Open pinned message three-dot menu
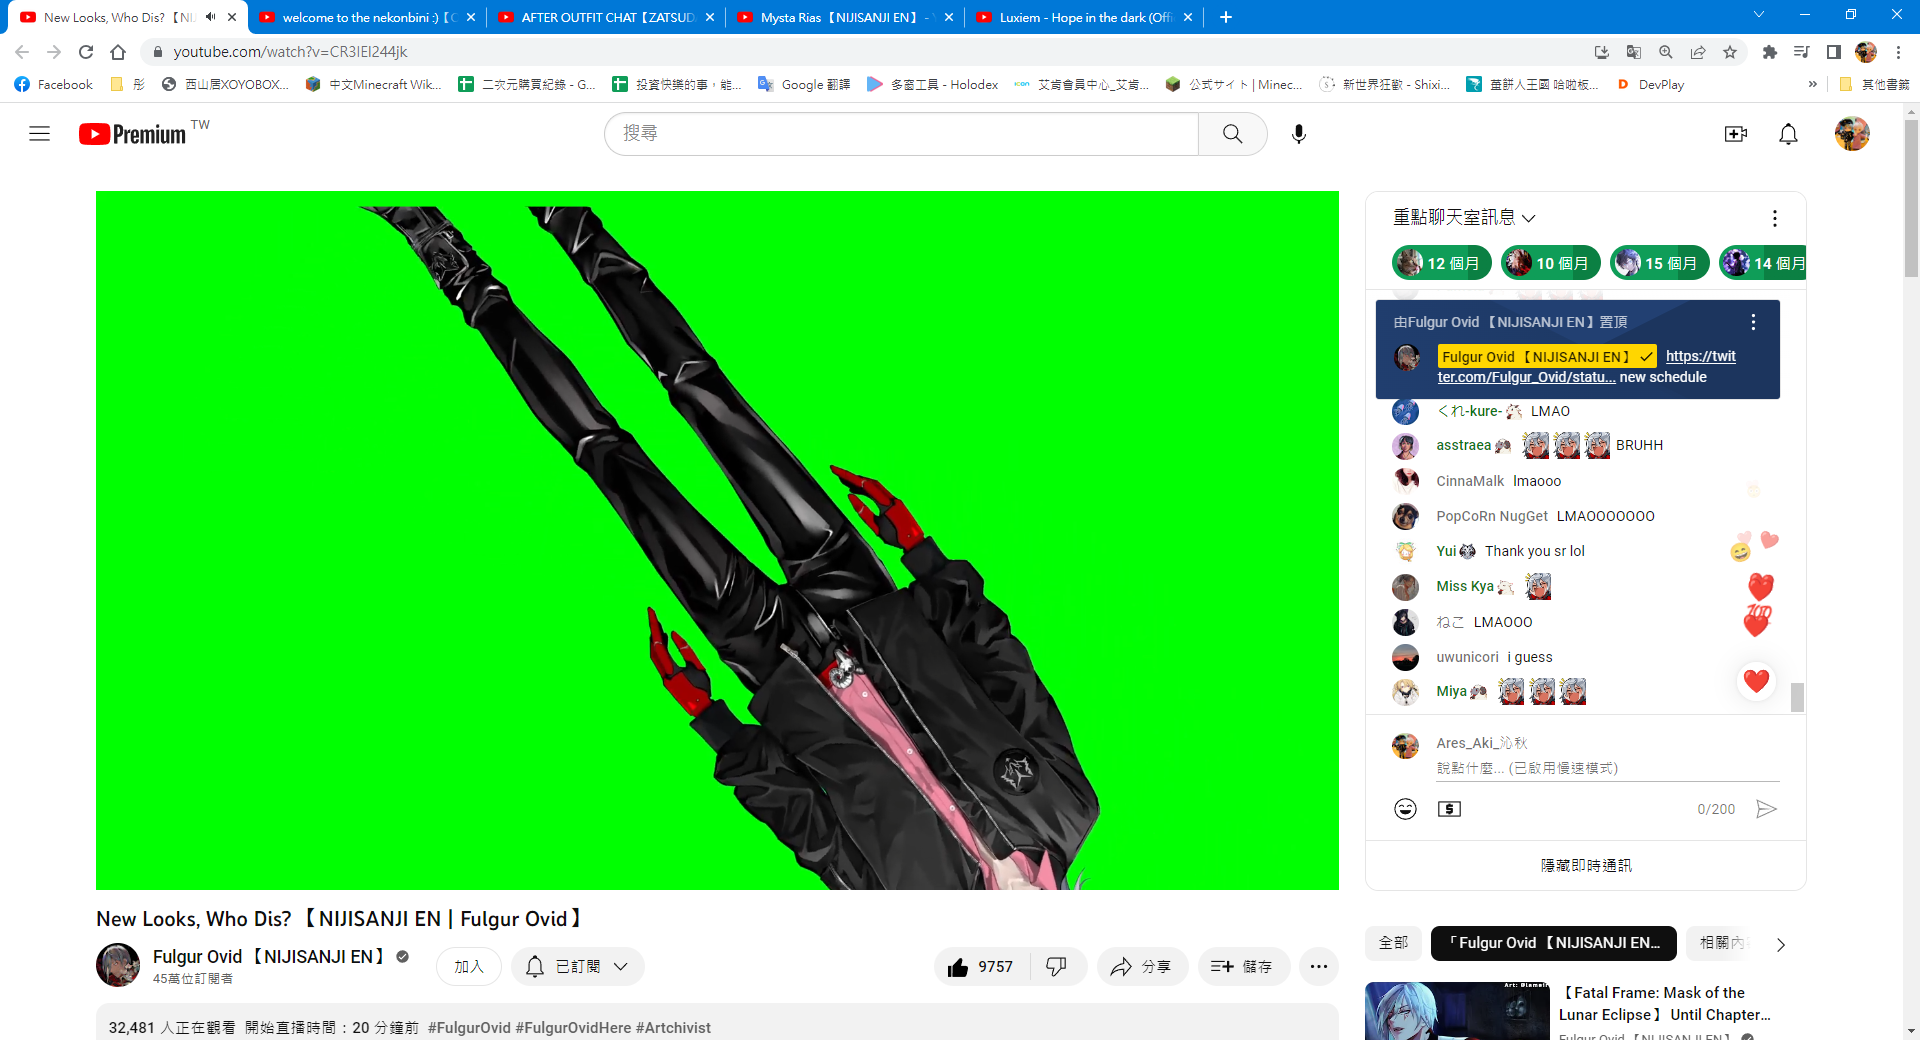Viewport: 1920px width, 1040px height. (x=1752, y=322)
